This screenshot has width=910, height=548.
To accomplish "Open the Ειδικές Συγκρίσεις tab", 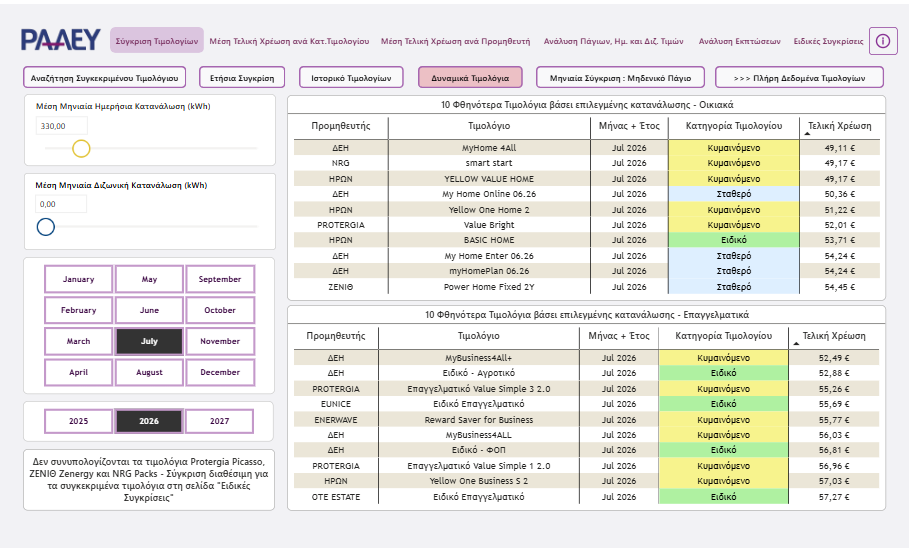I will [828, 41].
